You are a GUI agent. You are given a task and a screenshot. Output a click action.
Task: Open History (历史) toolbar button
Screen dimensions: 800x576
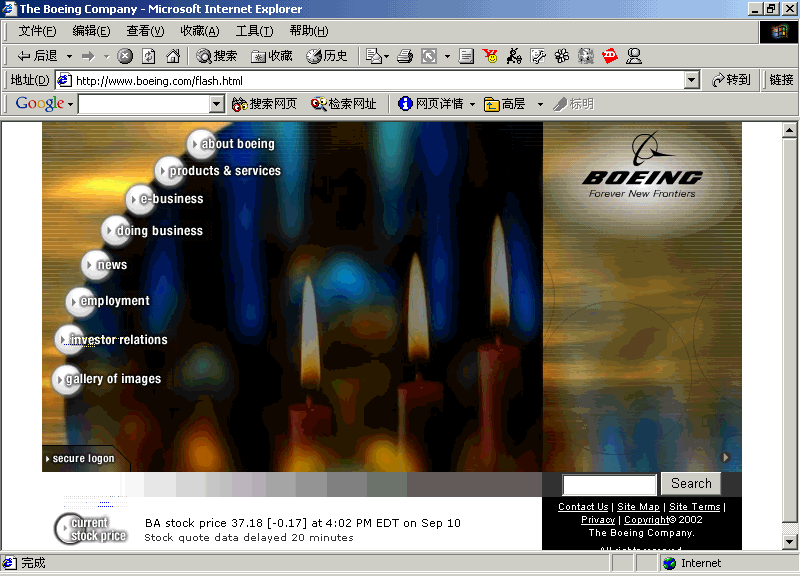[x=327, y=56]
